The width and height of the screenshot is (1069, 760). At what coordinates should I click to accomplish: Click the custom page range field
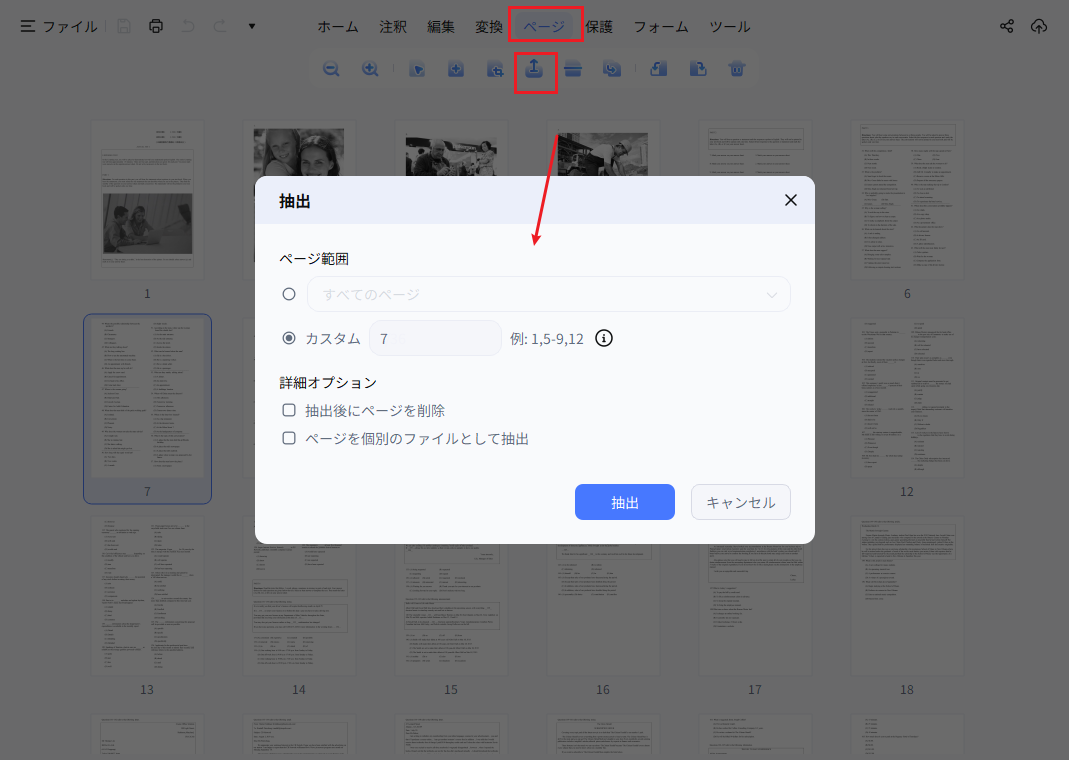click(x=435, y=338)
